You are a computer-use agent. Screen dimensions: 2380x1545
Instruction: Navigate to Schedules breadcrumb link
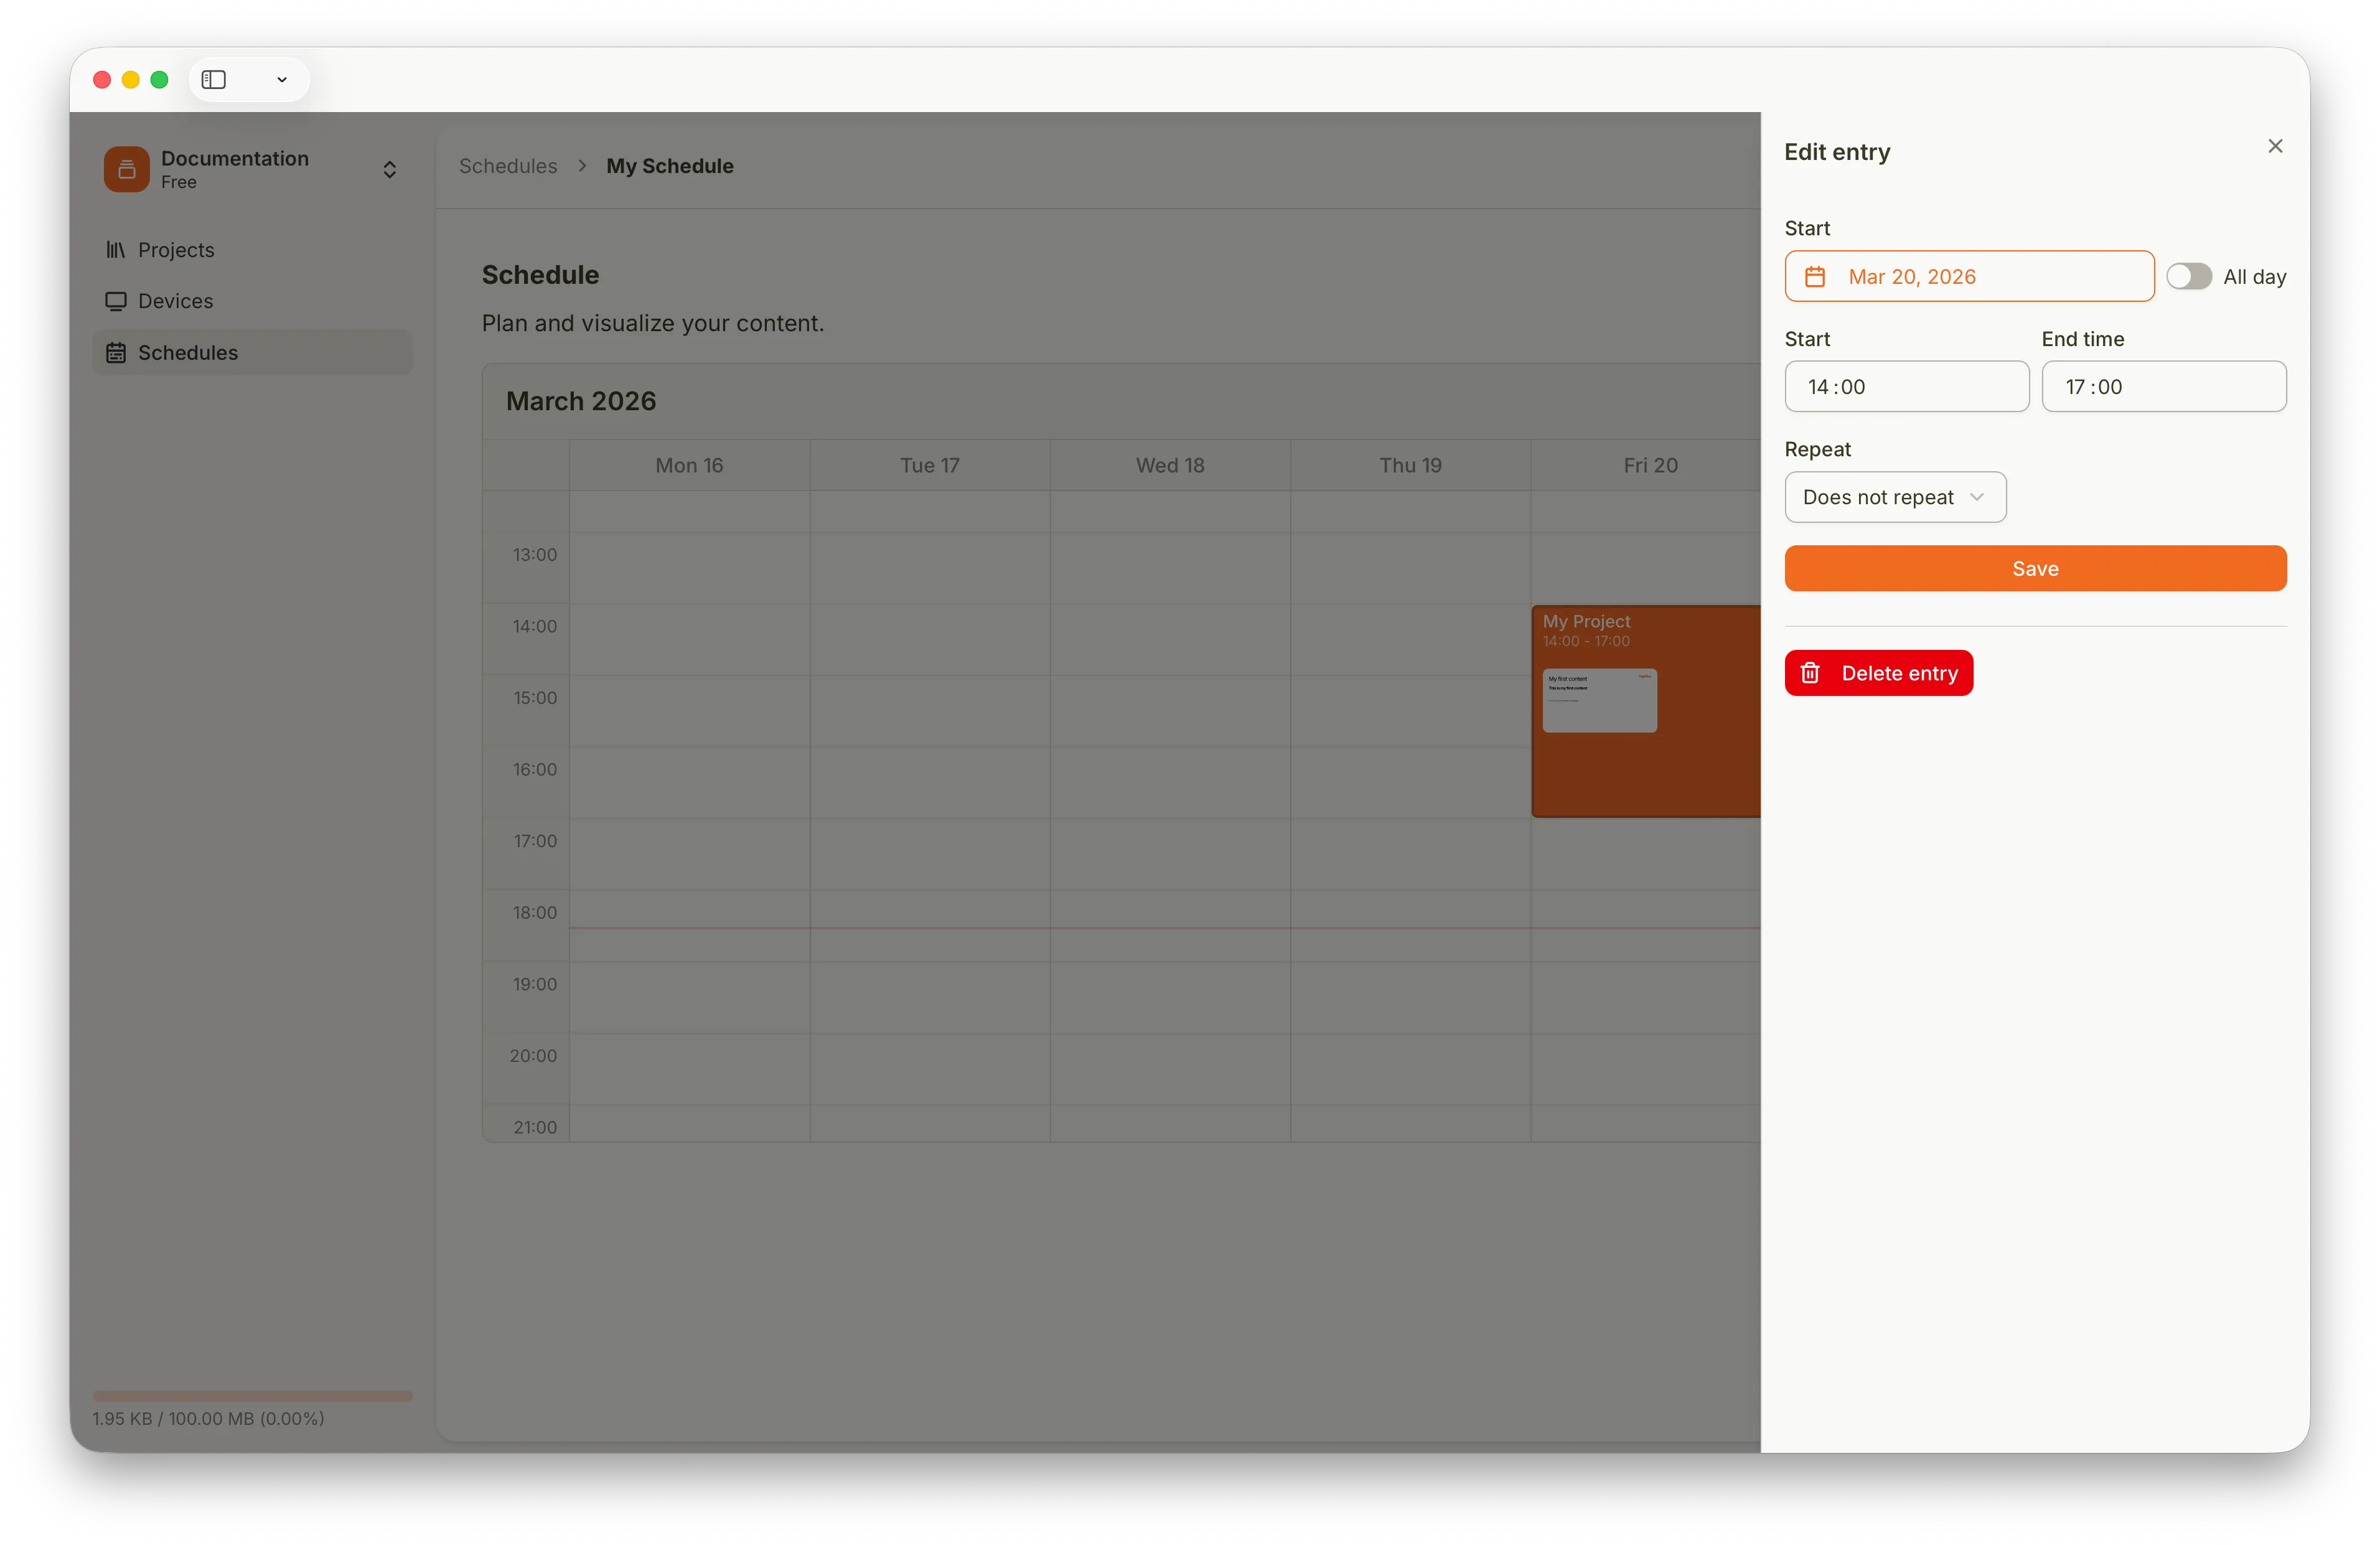tap(508, 166)
